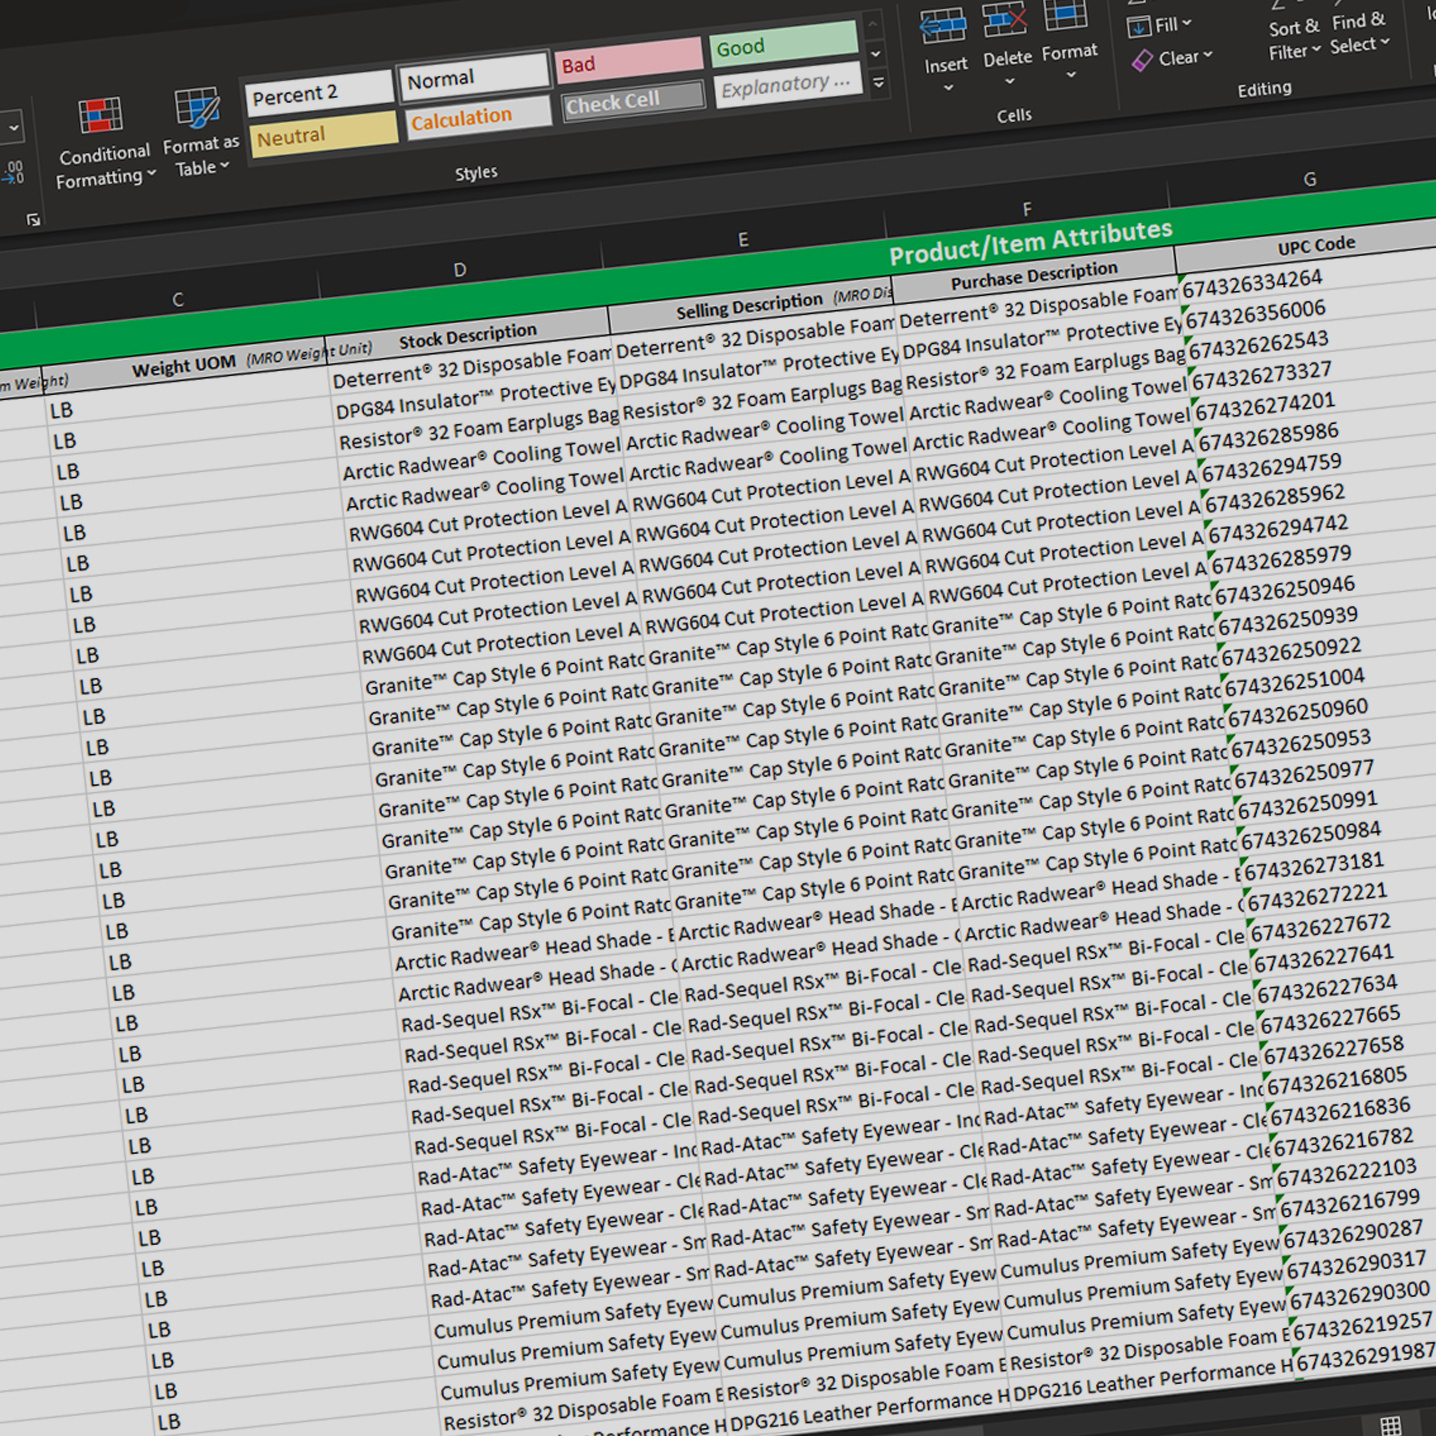The image size is (1436, 1436).
Task: Select Deterrent 32 cell in Stock Description
Action: pos(471,368)
